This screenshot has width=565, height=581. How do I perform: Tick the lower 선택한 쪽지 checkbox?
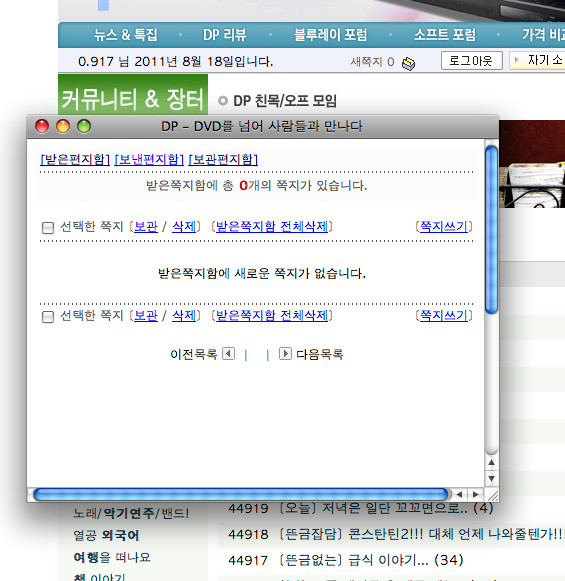click(x=48, y=317)
